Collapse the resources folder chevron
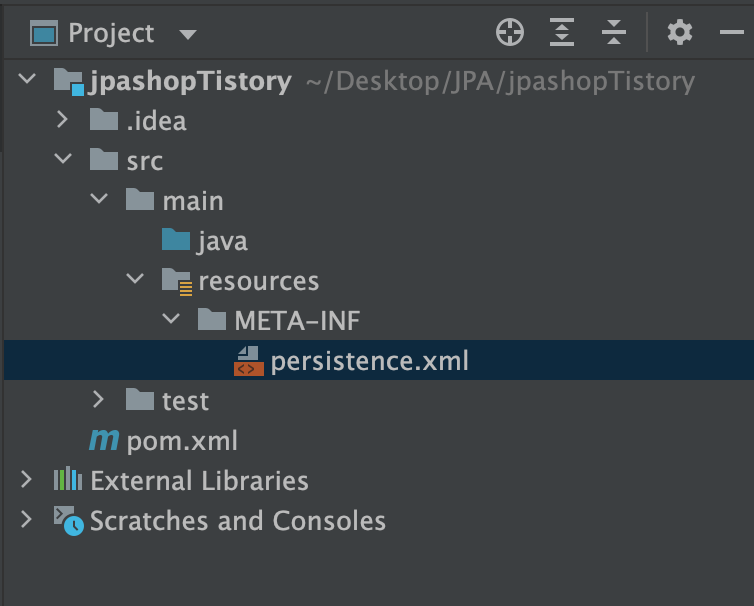Viewport: 754px width, 606px height. point(135,278)
